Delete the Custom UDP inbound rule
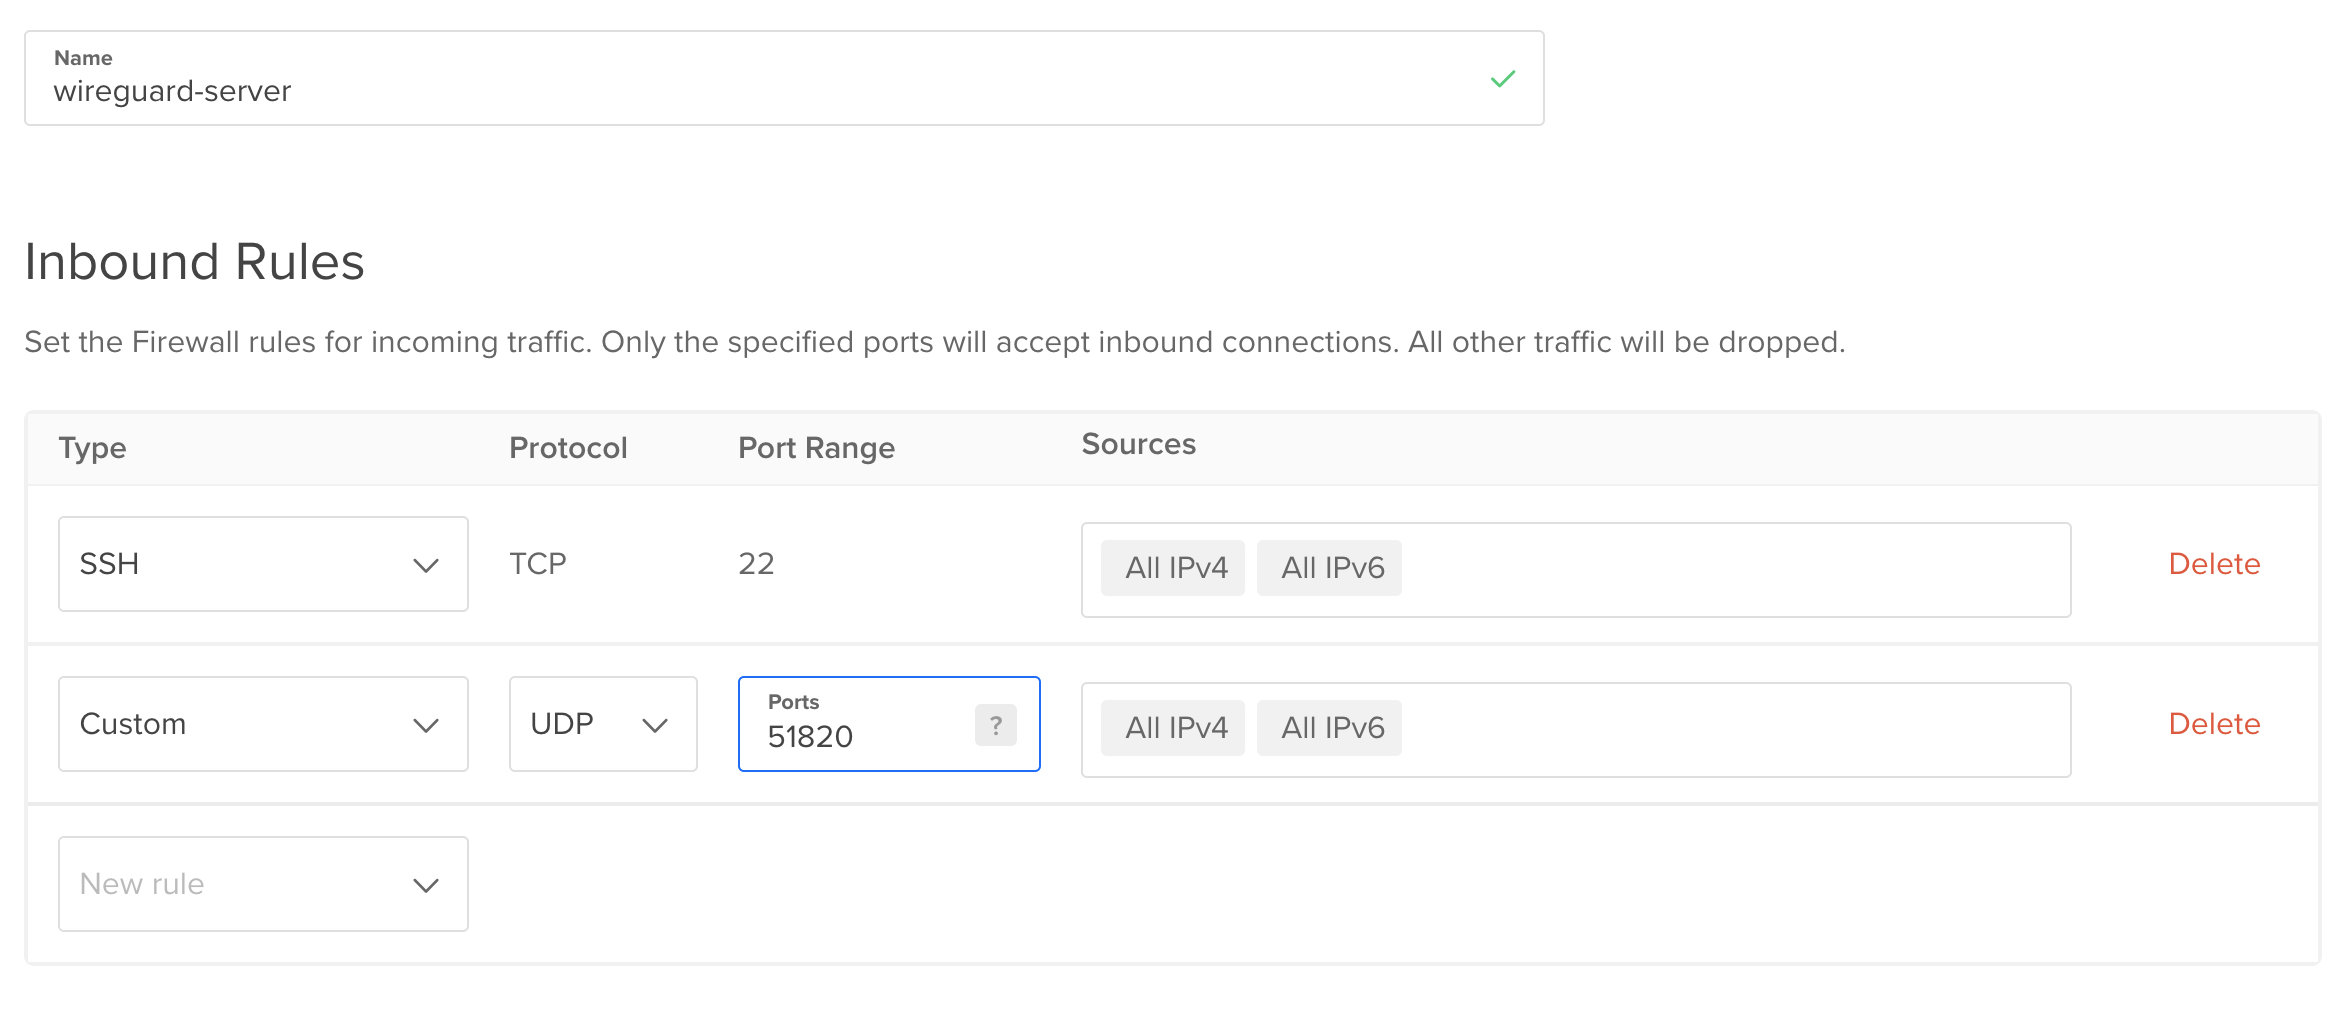This screenshot has height=1014, width=2346. pos(2214,724)
